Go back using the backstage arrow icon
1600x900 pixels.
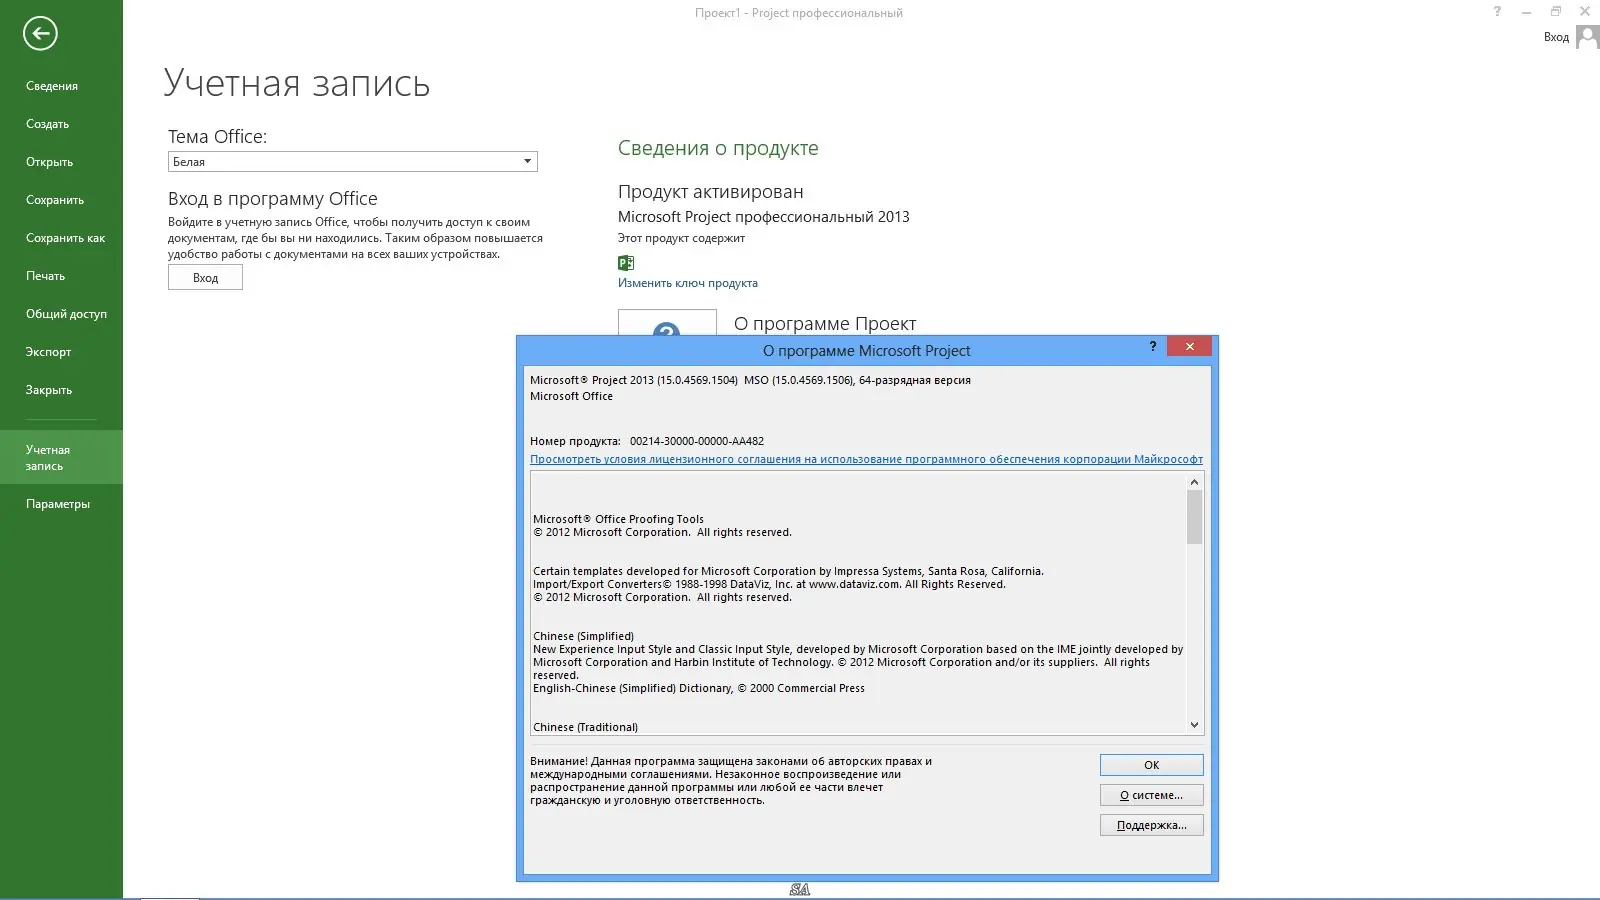pos(40,33)
